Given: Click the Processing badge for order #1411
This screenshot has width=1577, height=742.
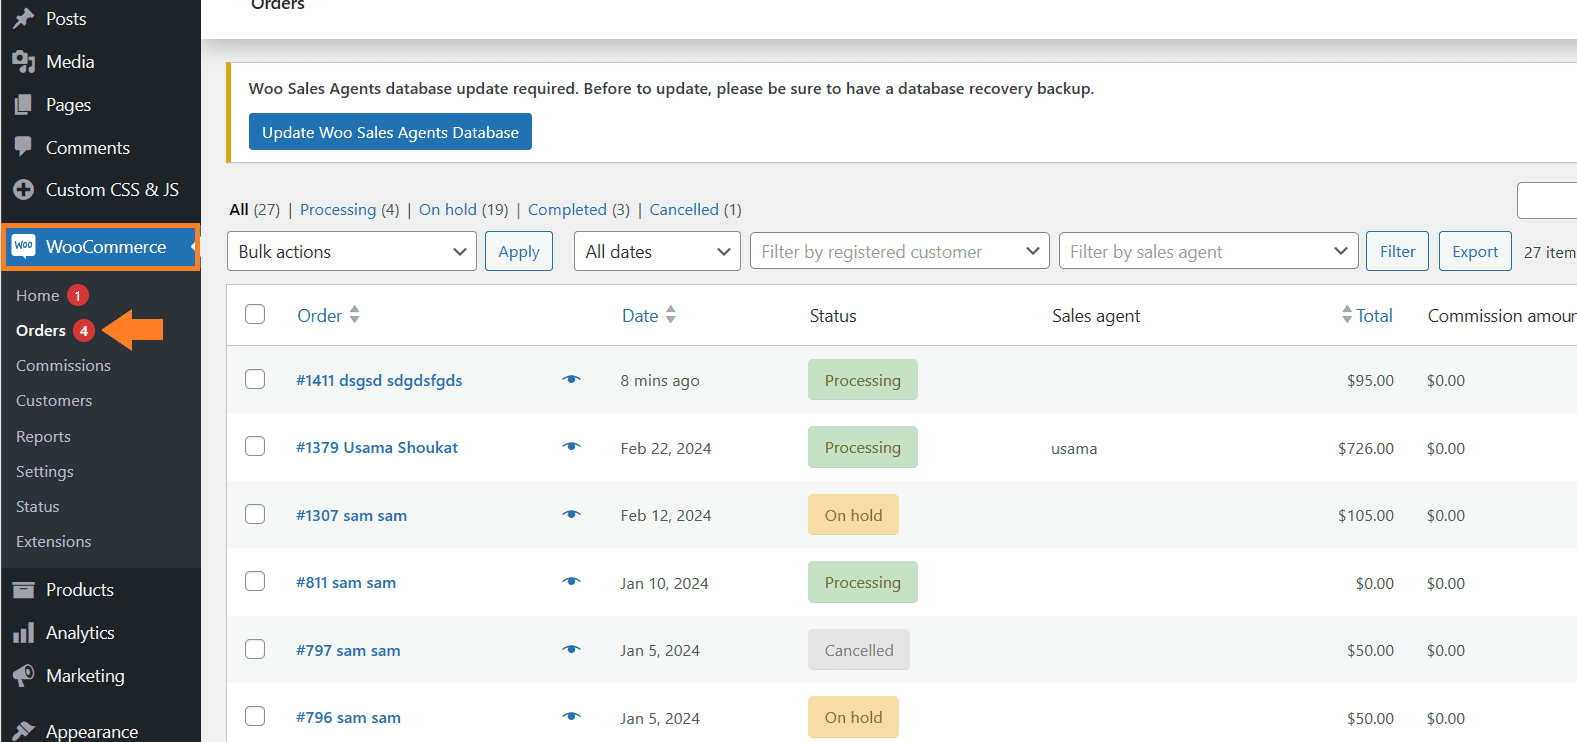Looking at the screenshot, I should tap(863, 380).
